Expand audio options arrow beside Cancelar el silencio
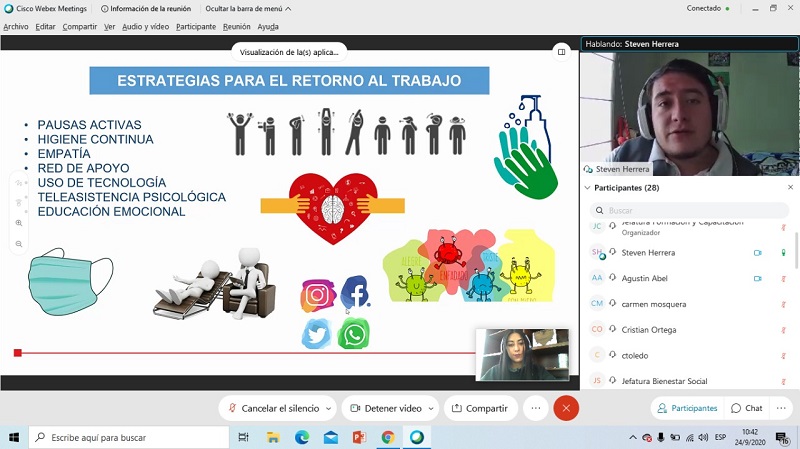 coord(328,408)
